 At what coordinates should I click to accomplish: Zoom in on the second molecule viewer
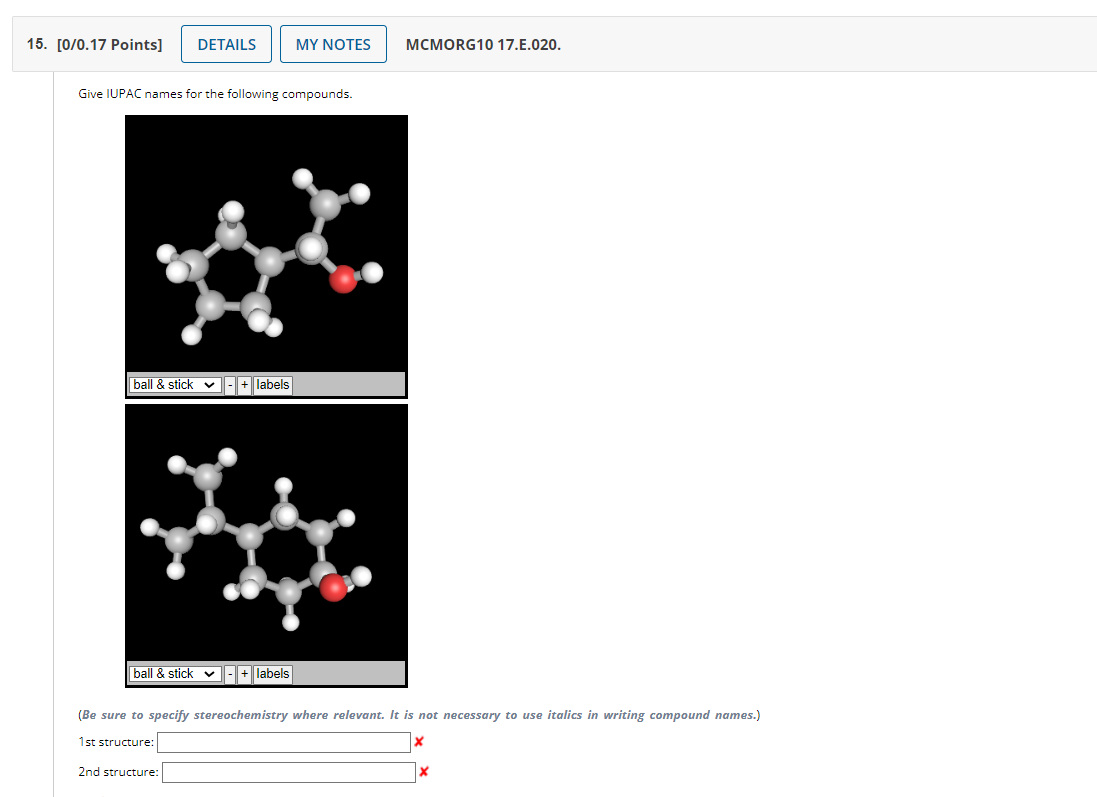(244, 673)
